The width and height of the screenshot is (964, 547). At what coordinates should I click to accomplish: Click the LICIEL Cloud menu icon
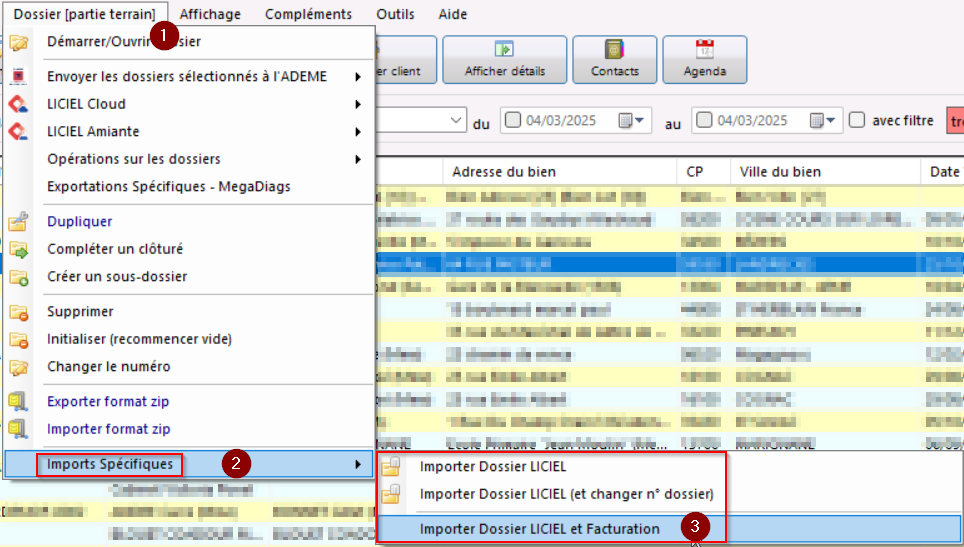(x=18, y=104)
